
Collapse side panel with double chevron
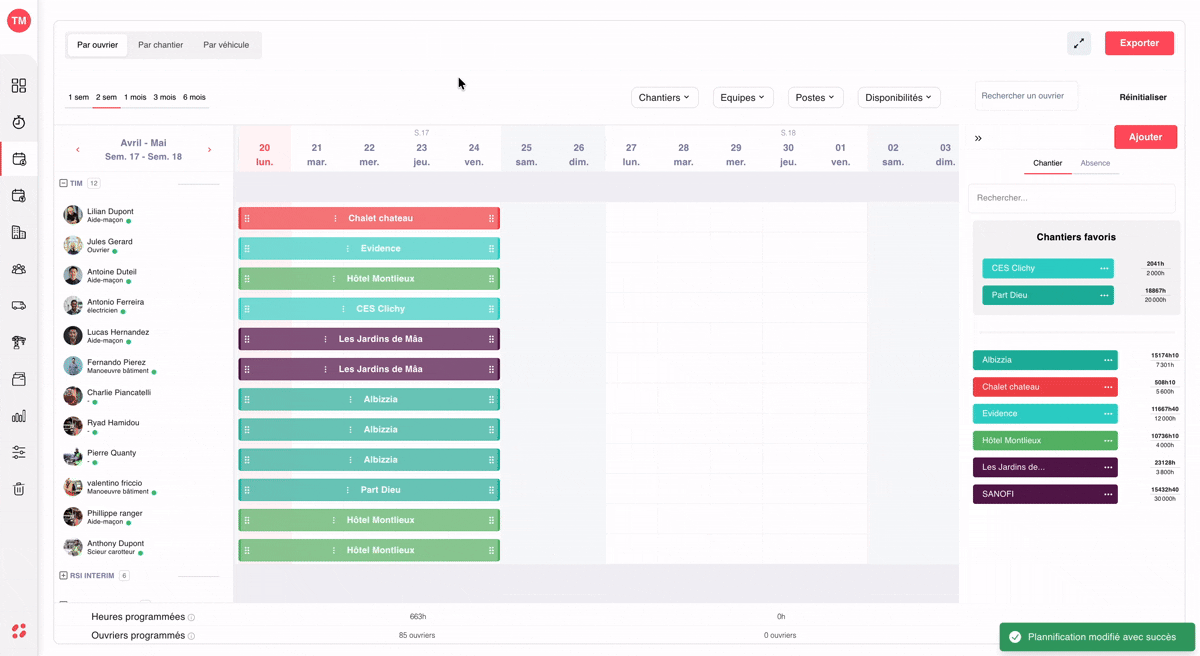(978, 138)
